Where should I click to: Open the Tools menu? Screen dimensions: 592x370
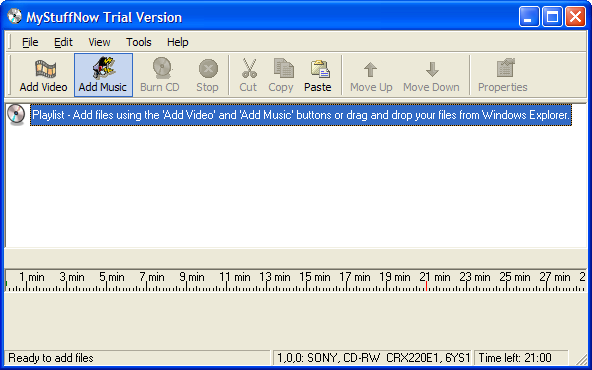(139, 42)
